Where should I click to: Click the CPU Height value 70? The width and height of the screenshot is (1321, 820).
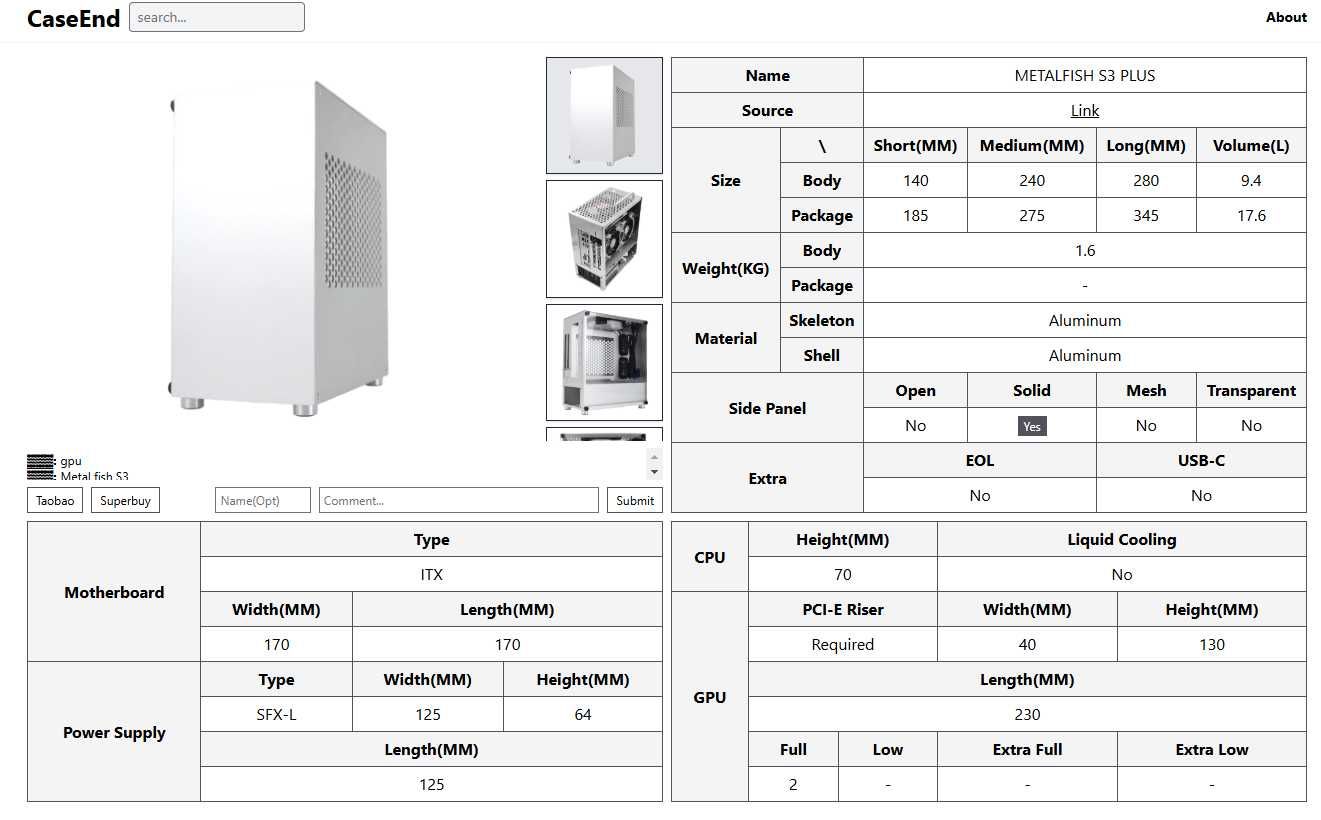[x=843, y=574]
